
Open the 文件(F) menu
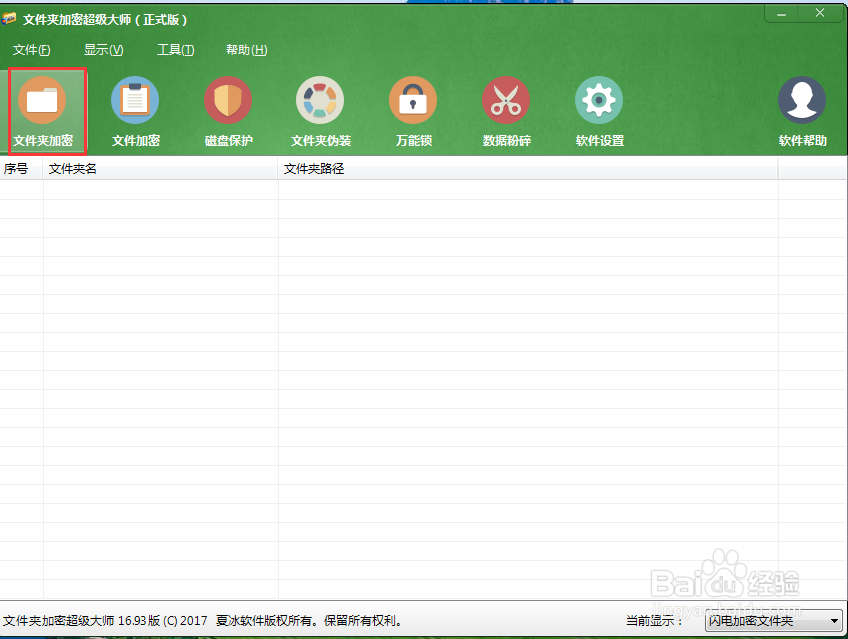pyautogui.click(x=31, y=50)
